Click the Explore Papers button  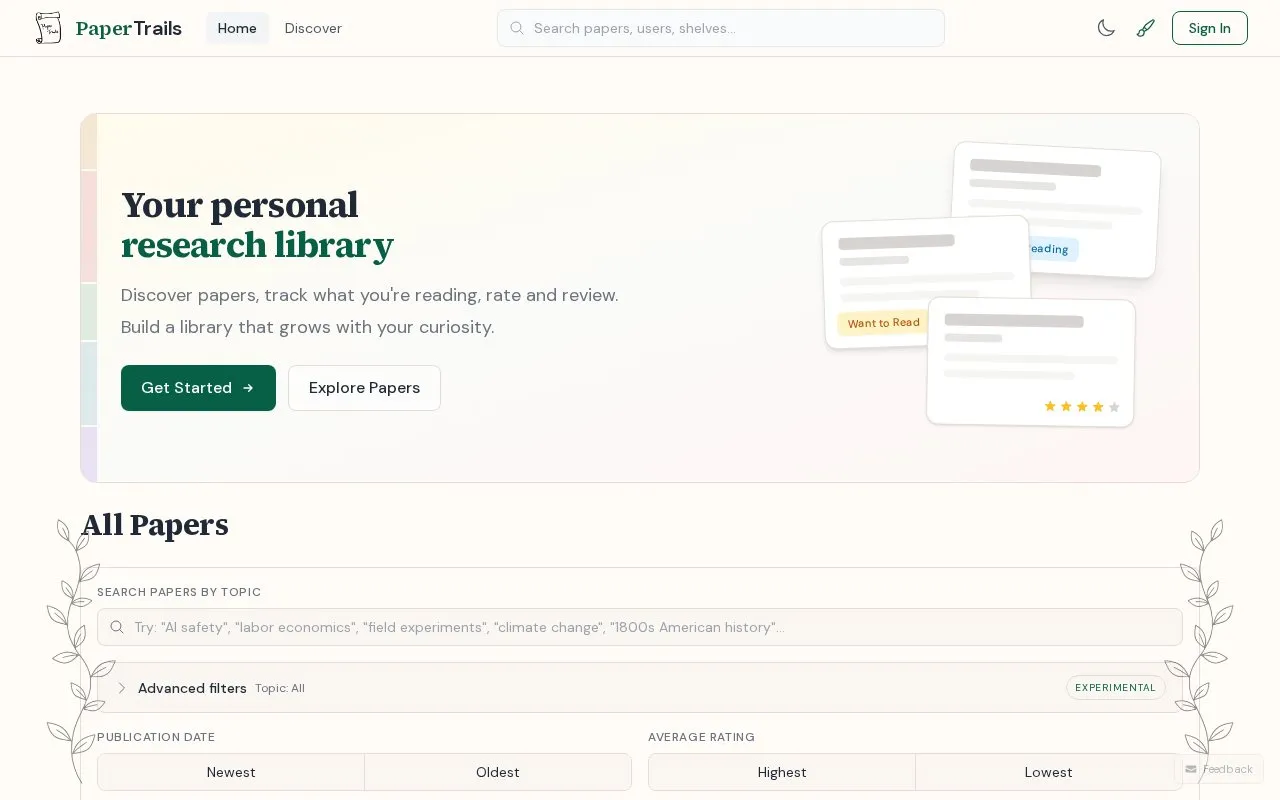click(x=364, y=388)
